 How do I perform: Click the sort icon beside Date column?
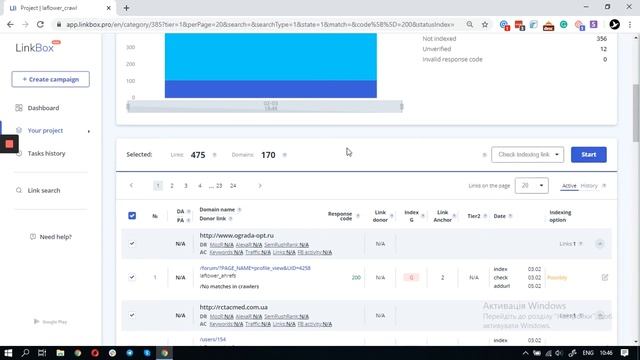click(x=511, y=216)
